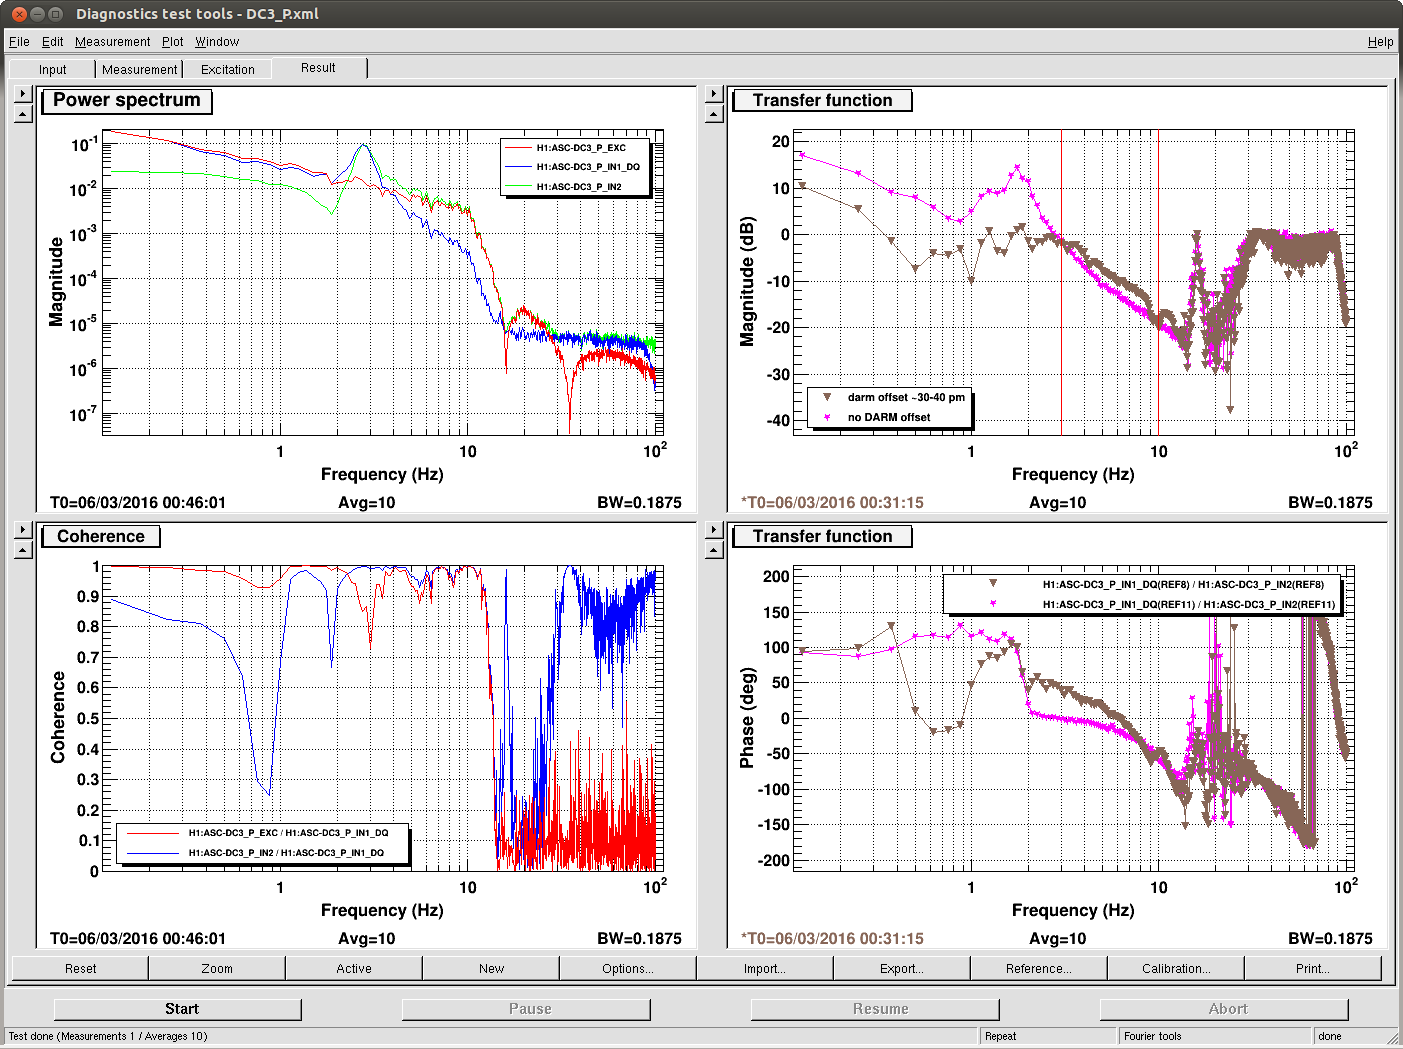Viewport: 1403px width, 1049px height.
Task: Click right-arrow icon beside bottom Transfer function plot
Action: (x=714, y=530)
